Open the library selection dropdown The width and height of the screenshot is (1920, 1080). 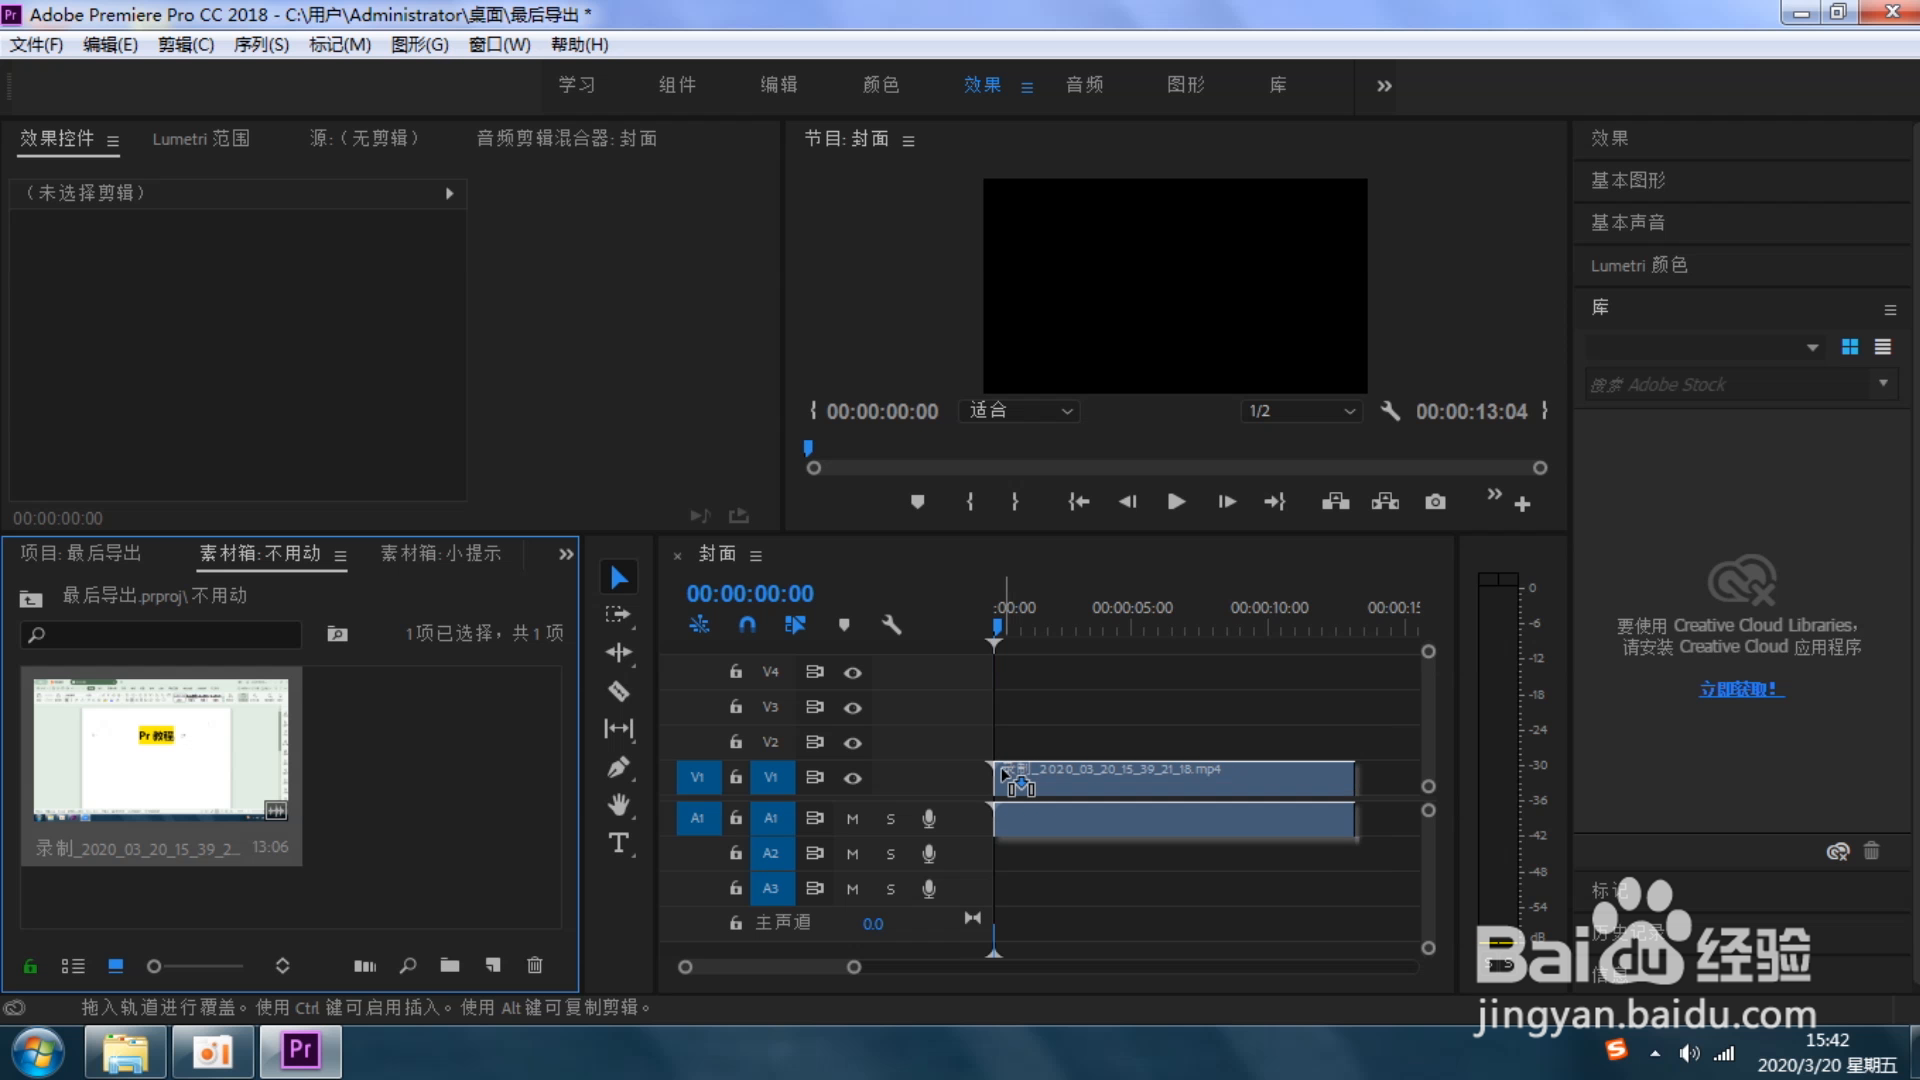point(1705,347)
